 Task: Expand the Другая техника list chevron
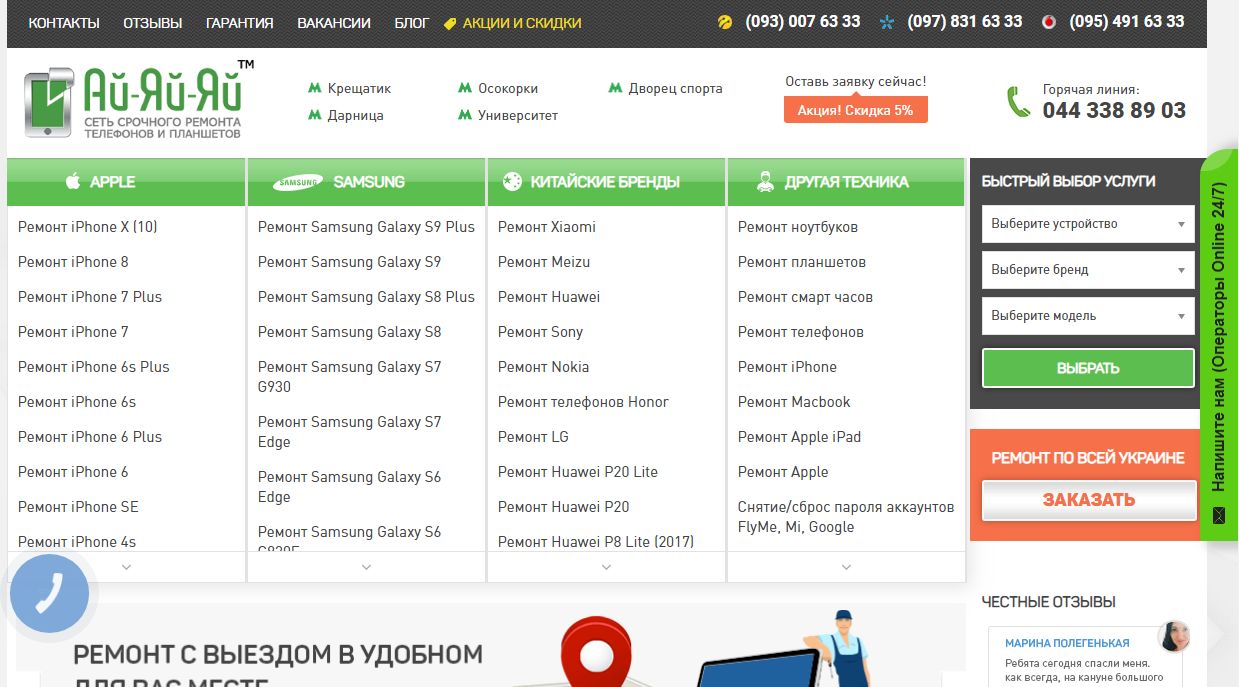(x=846, y=567)
